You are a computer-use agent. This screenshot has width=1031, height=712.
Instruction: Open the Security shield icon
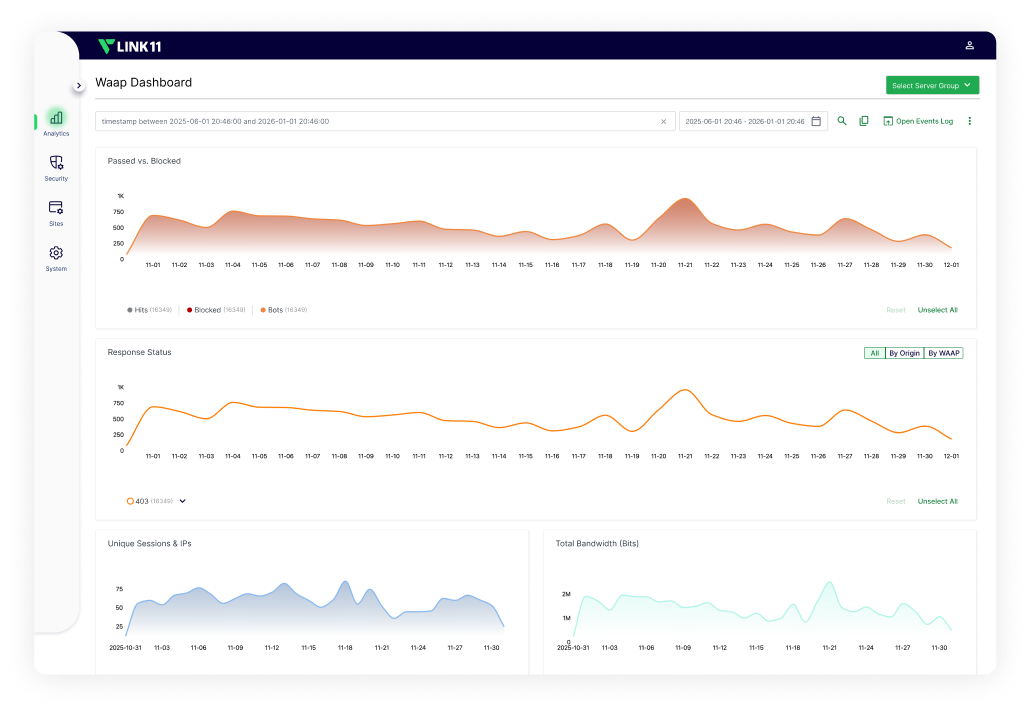(x=56, y=163)
